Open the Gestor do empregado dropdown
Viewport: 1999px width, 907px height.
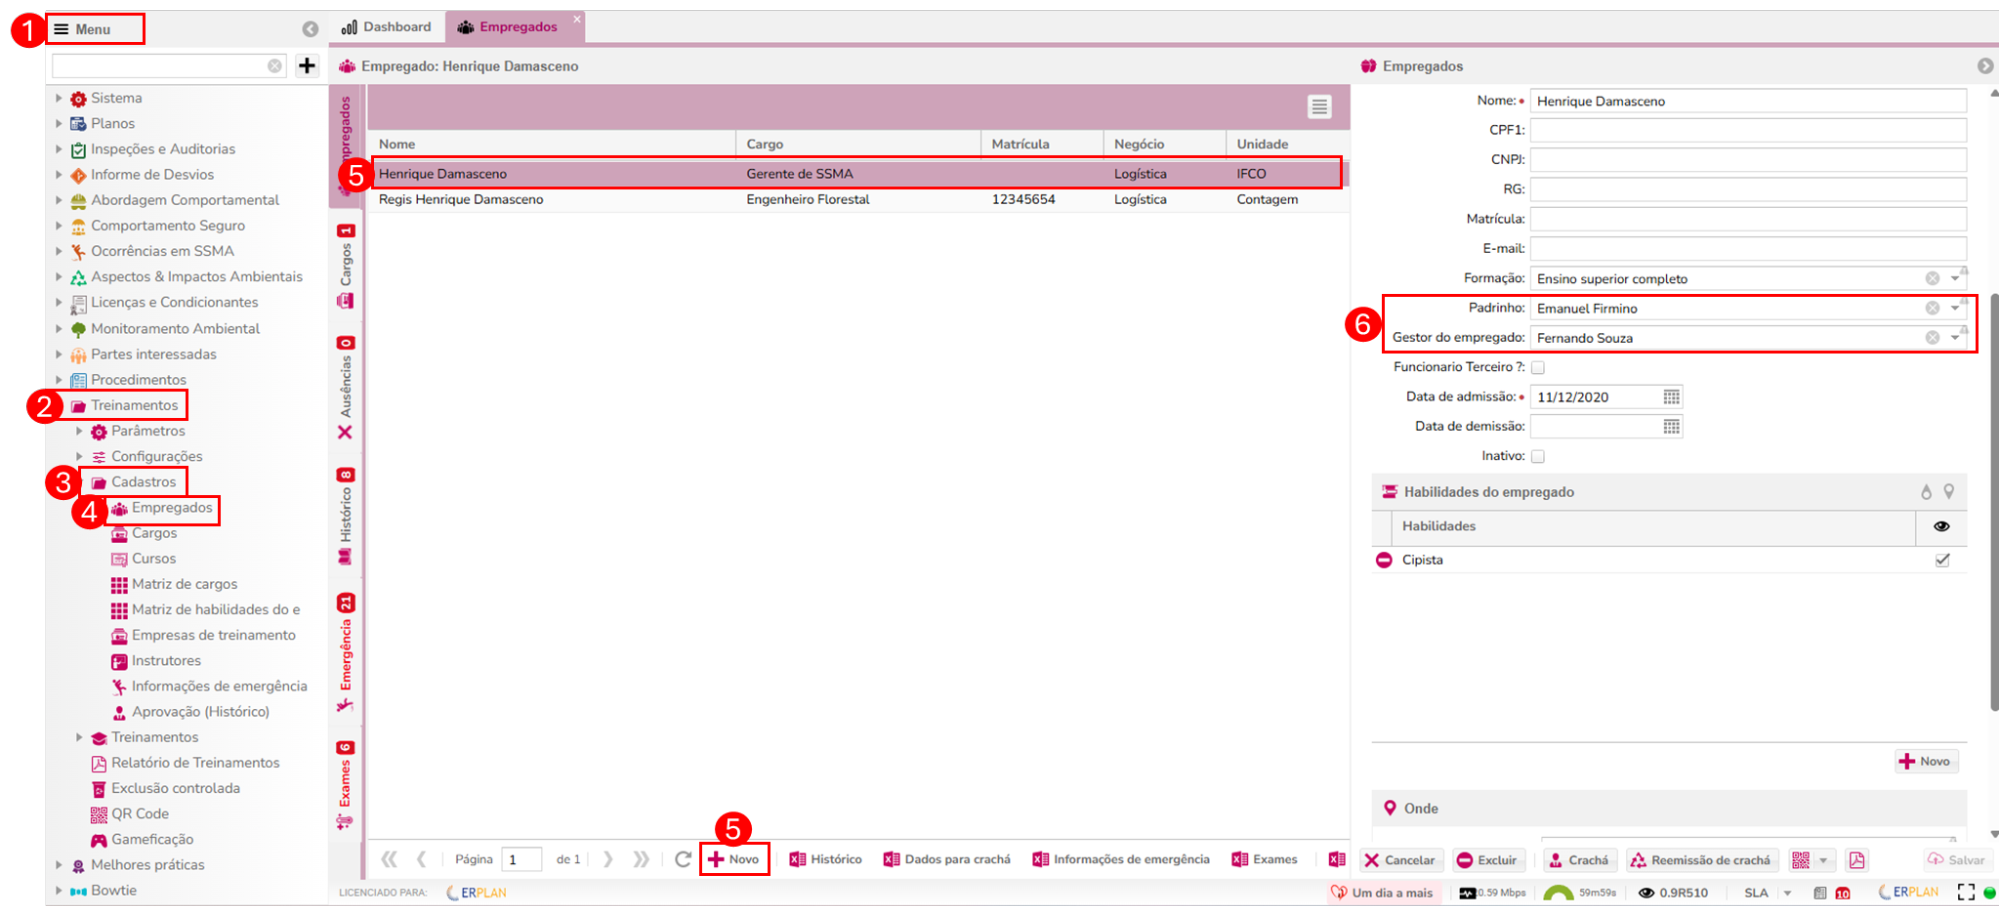[x=1955, y=338]
